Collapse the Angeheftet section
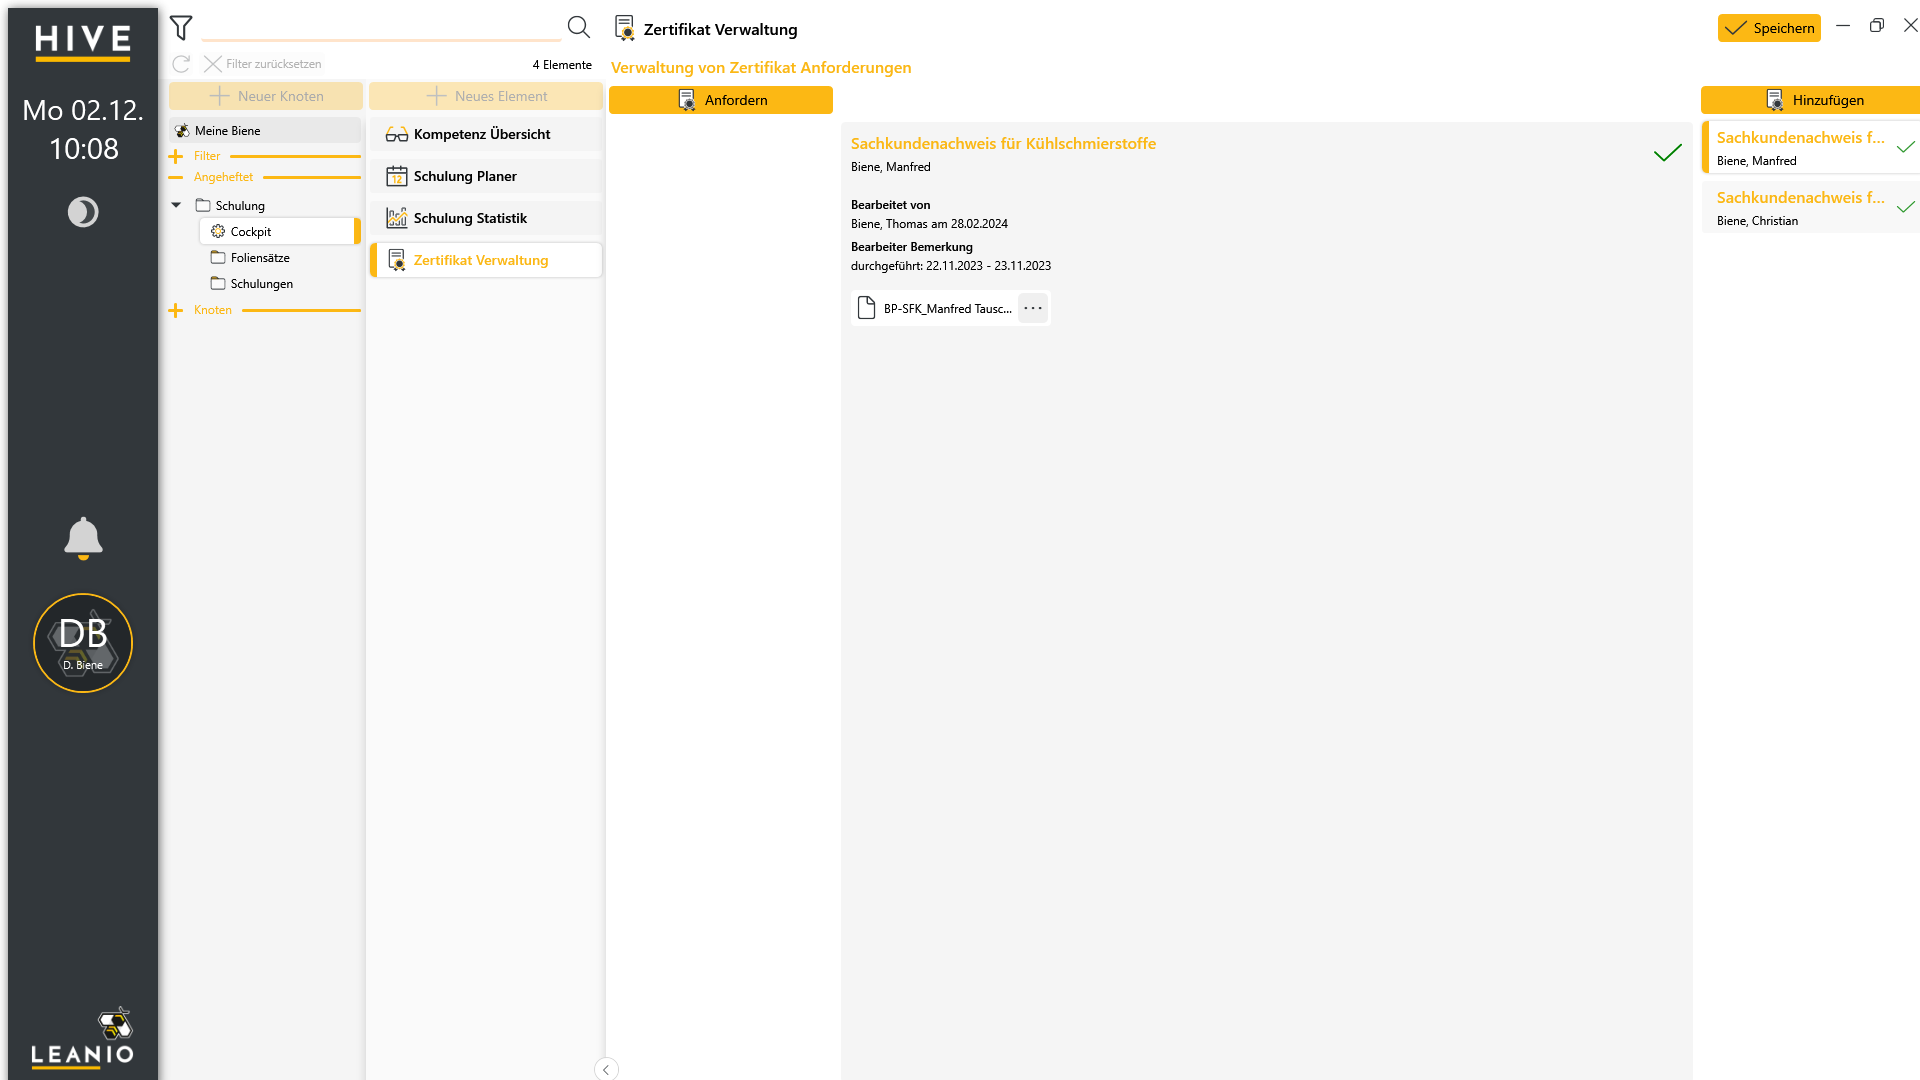The image size is (1920, 1080). pyautogui.click(x=176, y=177)
